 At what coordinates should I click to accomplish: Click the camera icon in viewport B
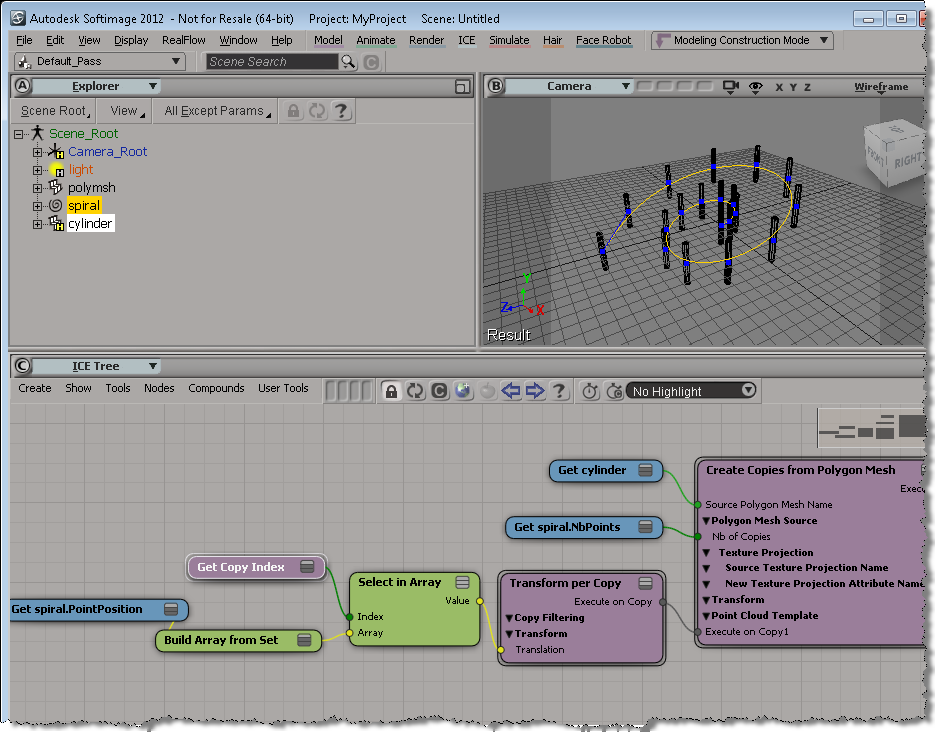click(x=731, y=87)
